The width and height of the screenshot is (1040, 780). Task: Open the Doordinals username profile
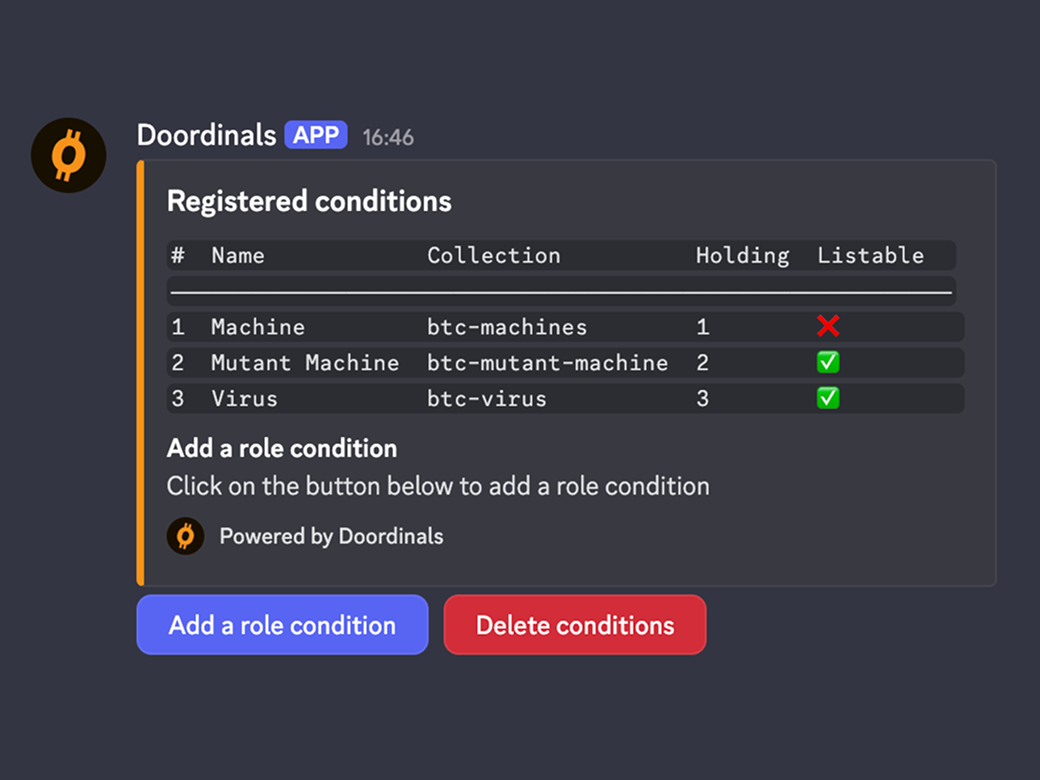206,135
